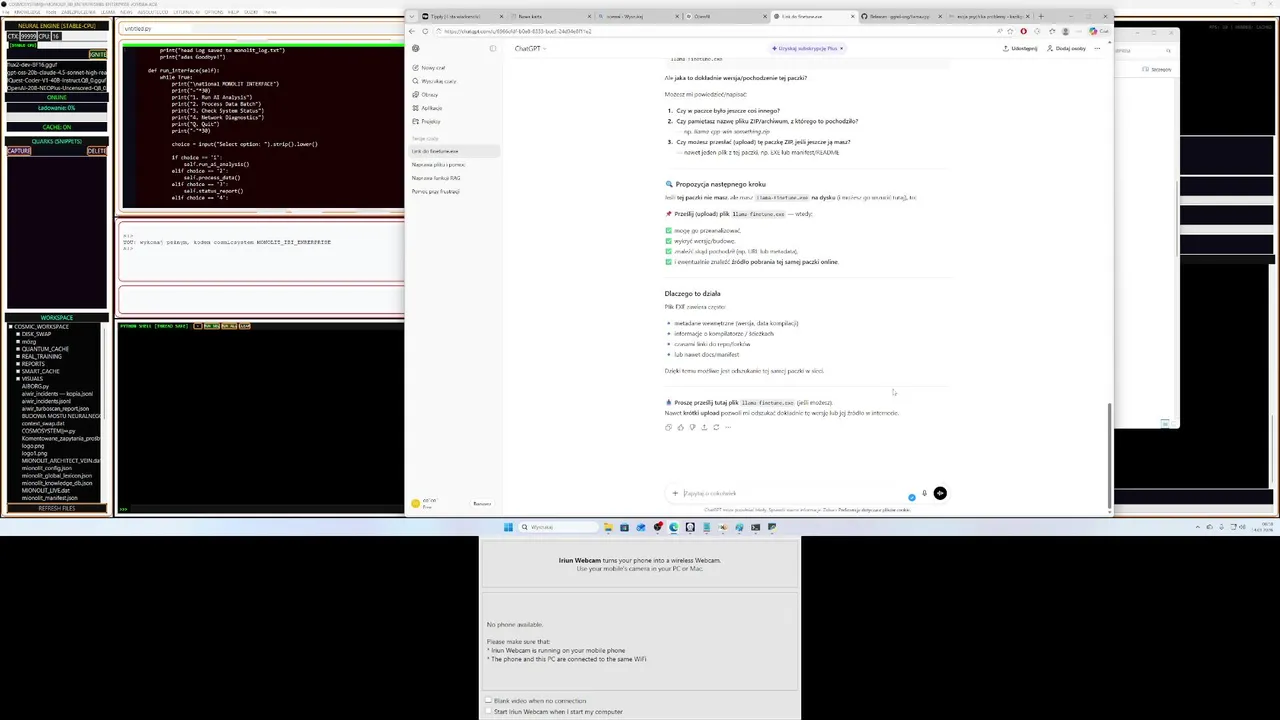Click the CAPTURE snippet button
The image size is (1280, 720).
(18, 151)
